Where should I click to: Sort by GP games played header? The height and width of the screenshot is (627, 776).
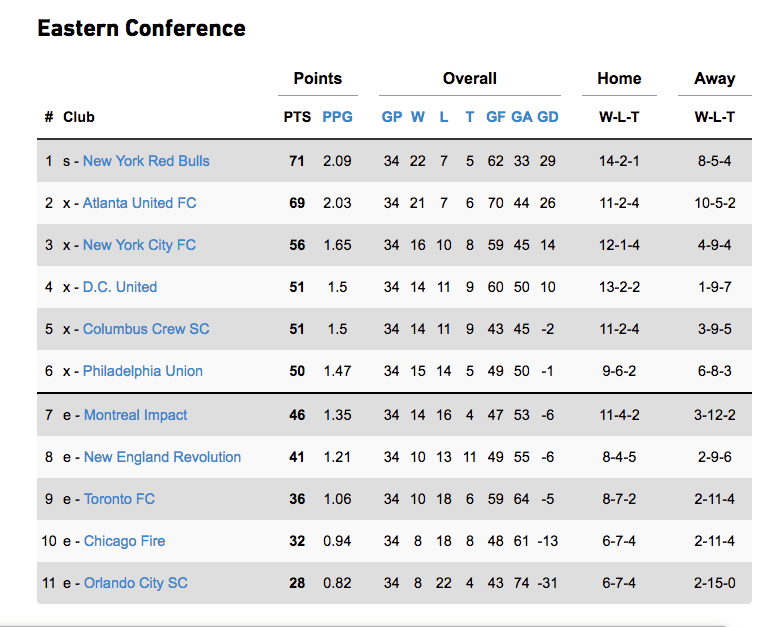coord(392,117)
